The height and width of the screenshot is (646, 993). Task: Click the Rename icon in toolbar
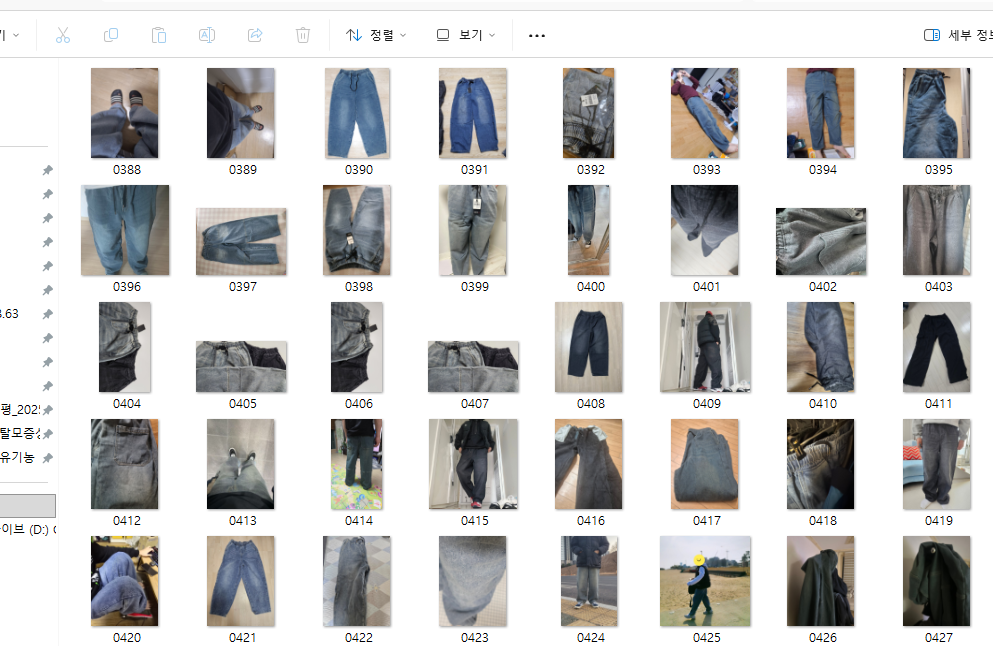pos(207,35)
